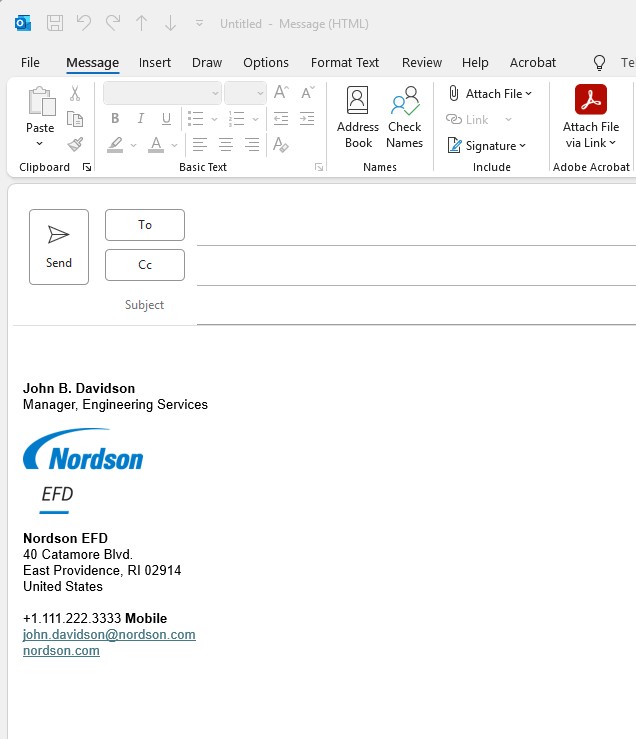Apply a bulleted list
The image size is (636, 739).
tap(195, 119)
